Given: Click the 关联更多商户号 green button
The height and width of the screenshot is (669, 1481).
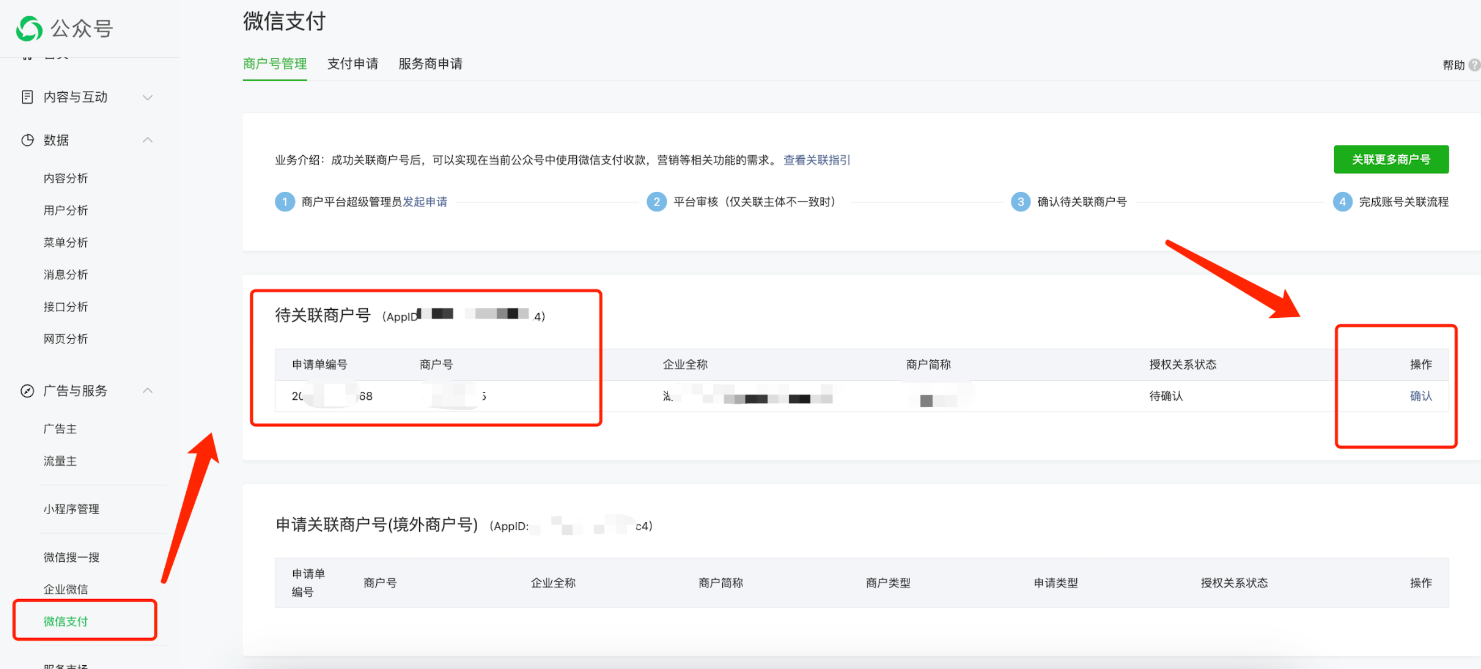Looking at the screenshot, I should pos(1390,159).
